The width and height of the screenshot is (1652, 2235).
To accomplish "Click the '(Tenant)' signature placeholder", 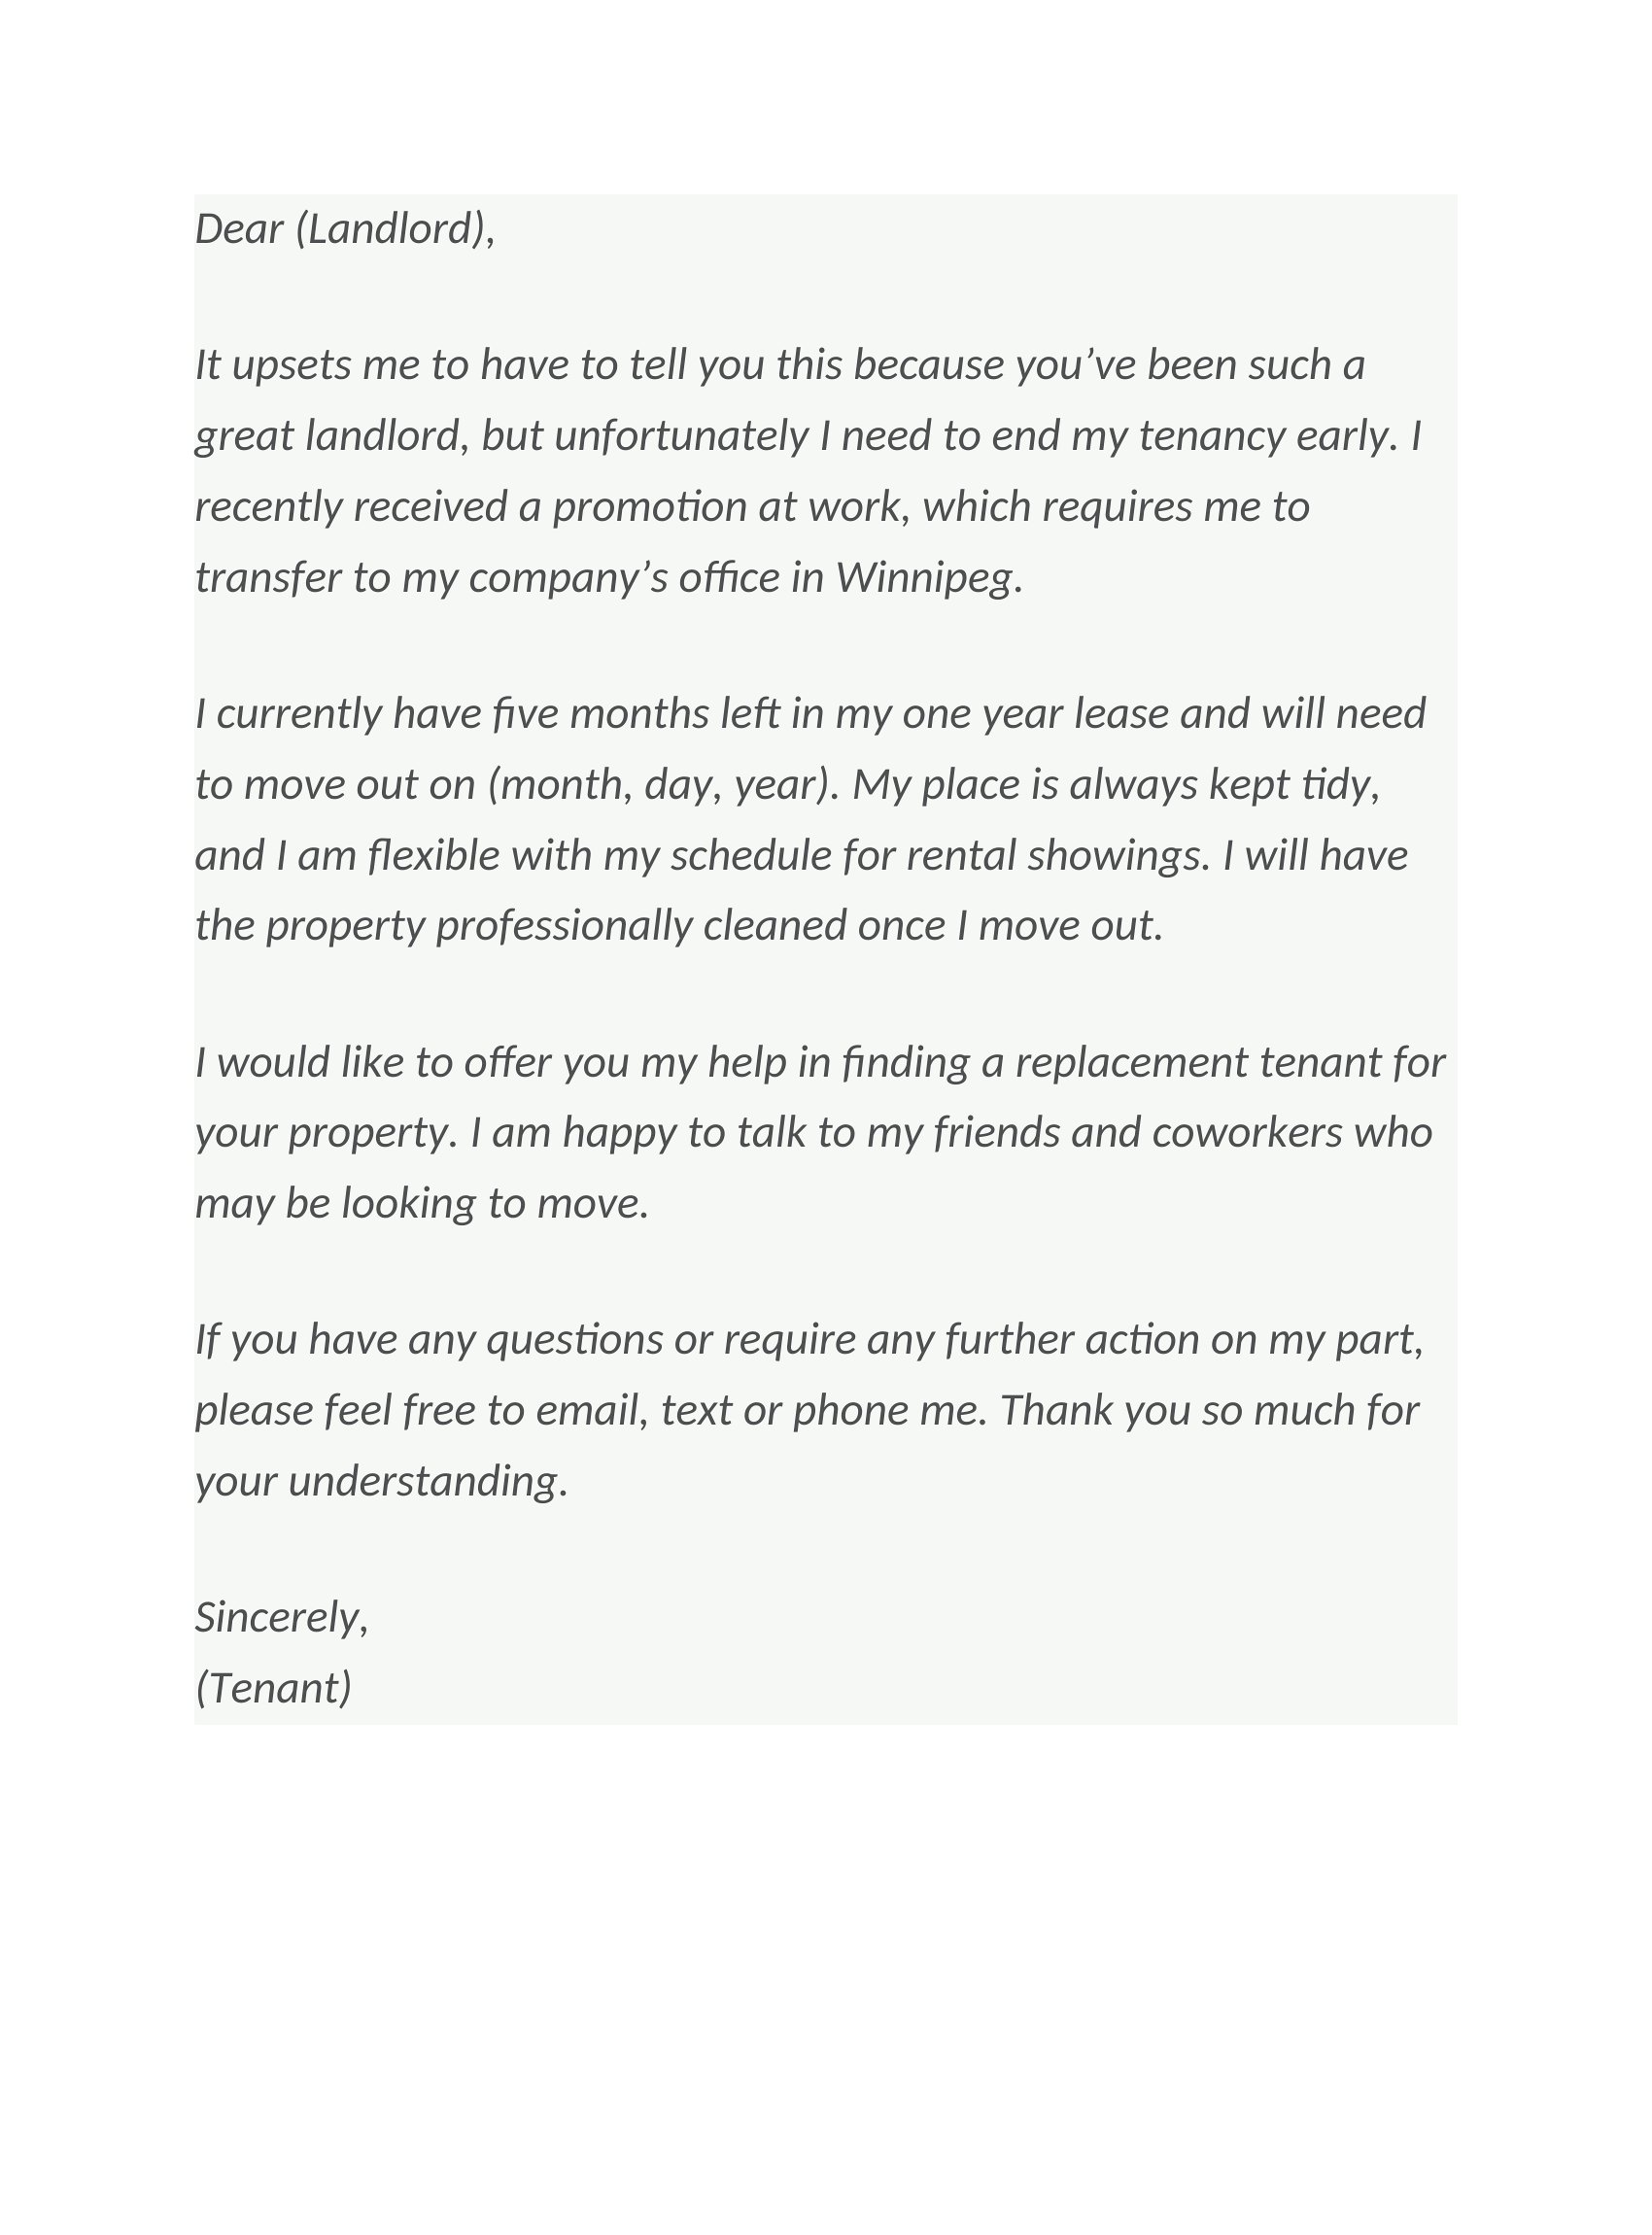I will [274, 1688].
